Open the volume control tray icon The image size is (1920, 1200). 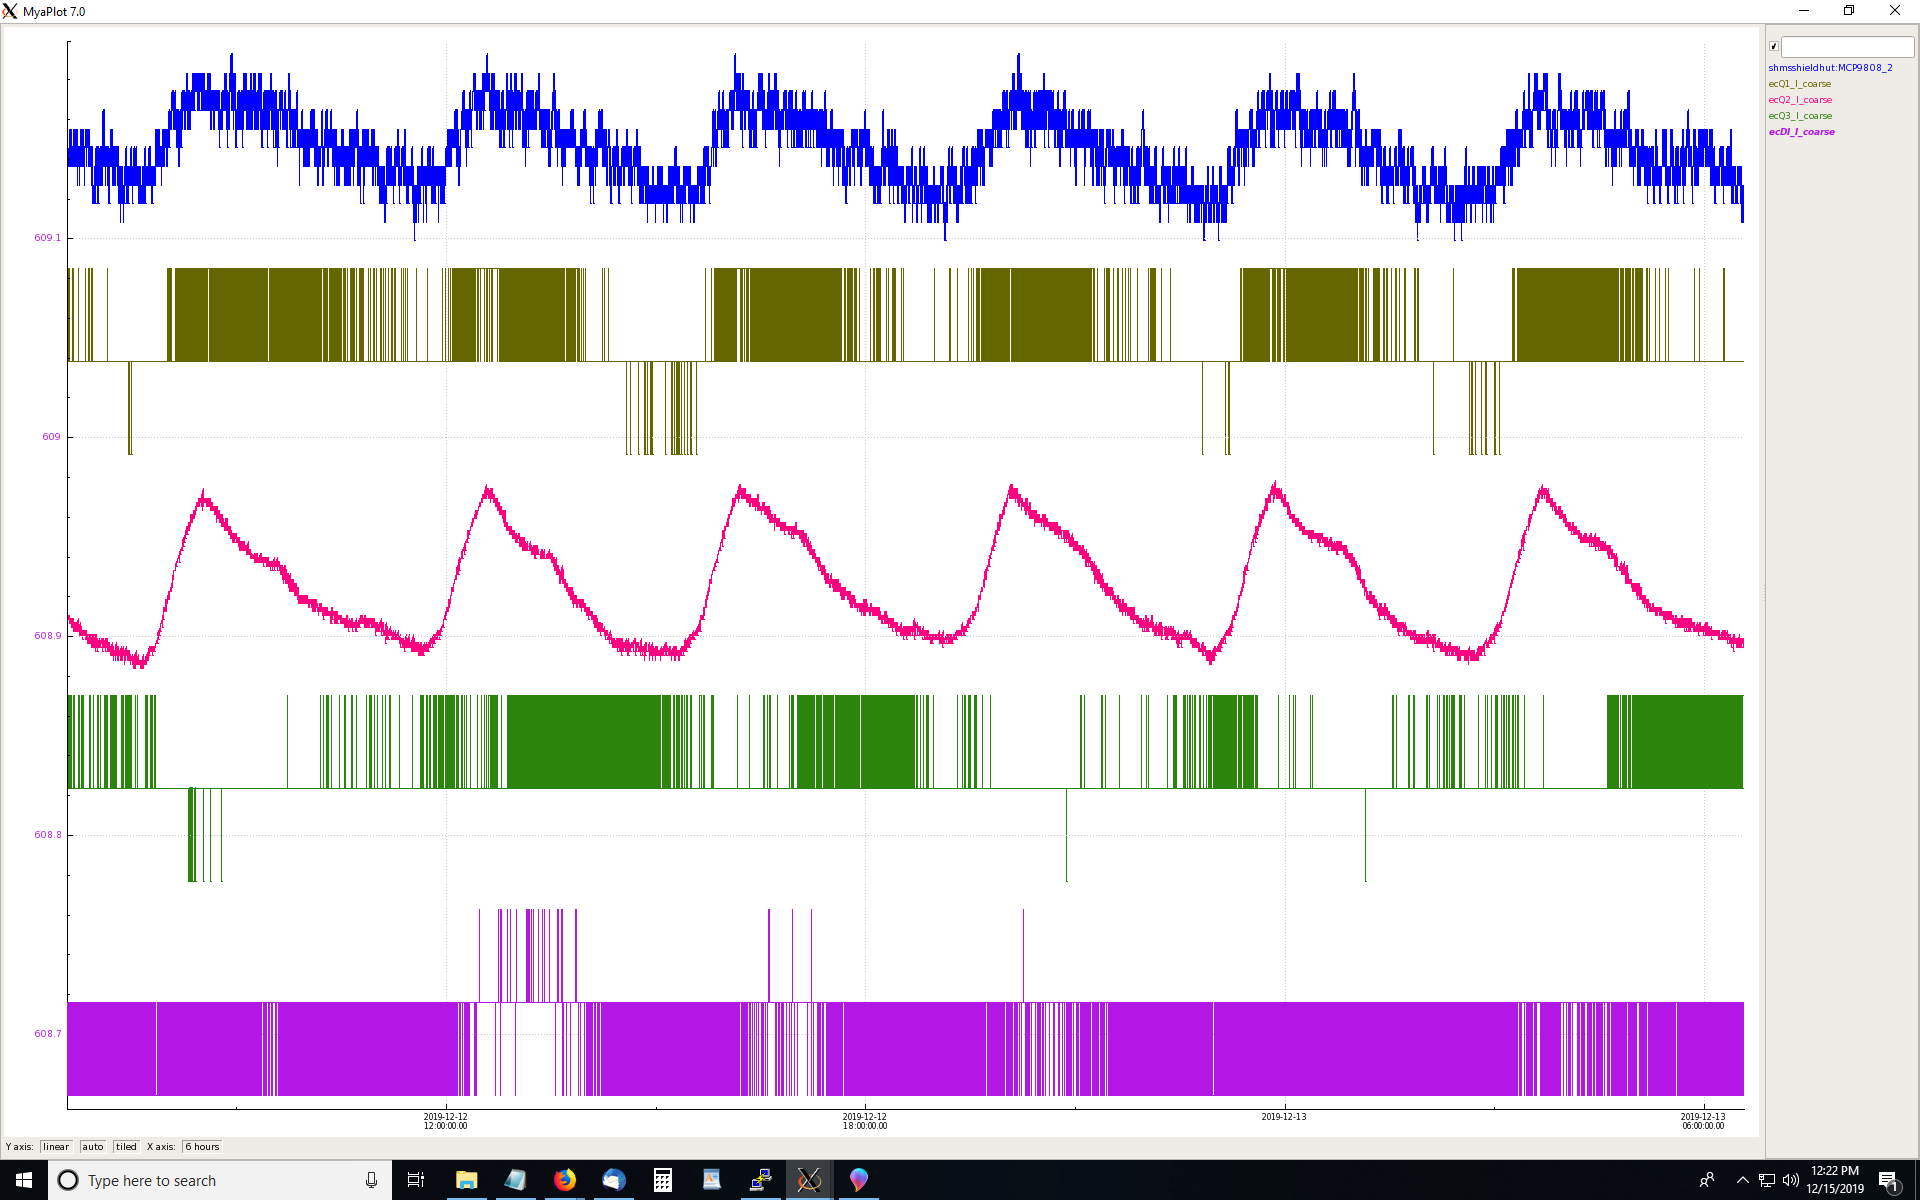[1790, 1180]
